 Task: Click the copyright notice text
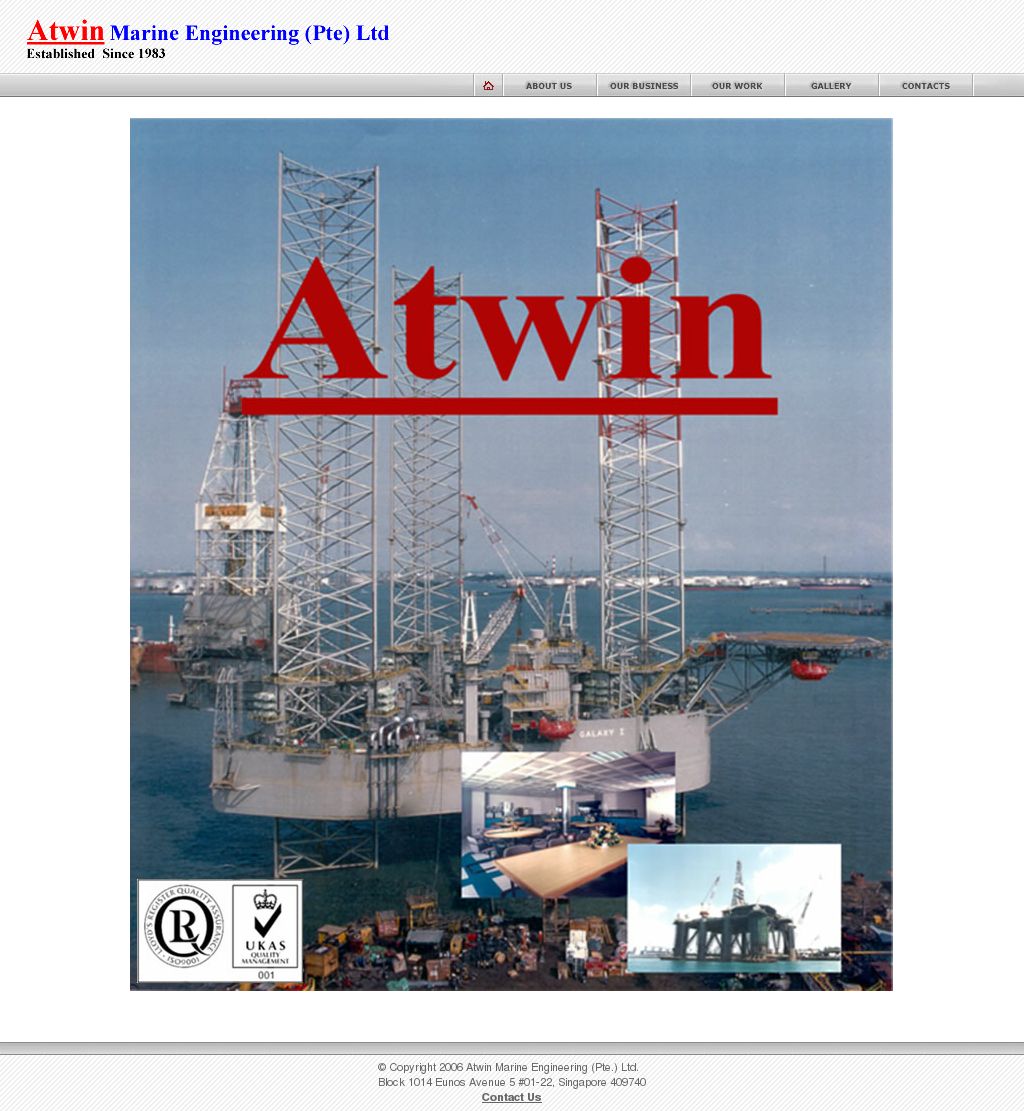tap(511, 1067)
